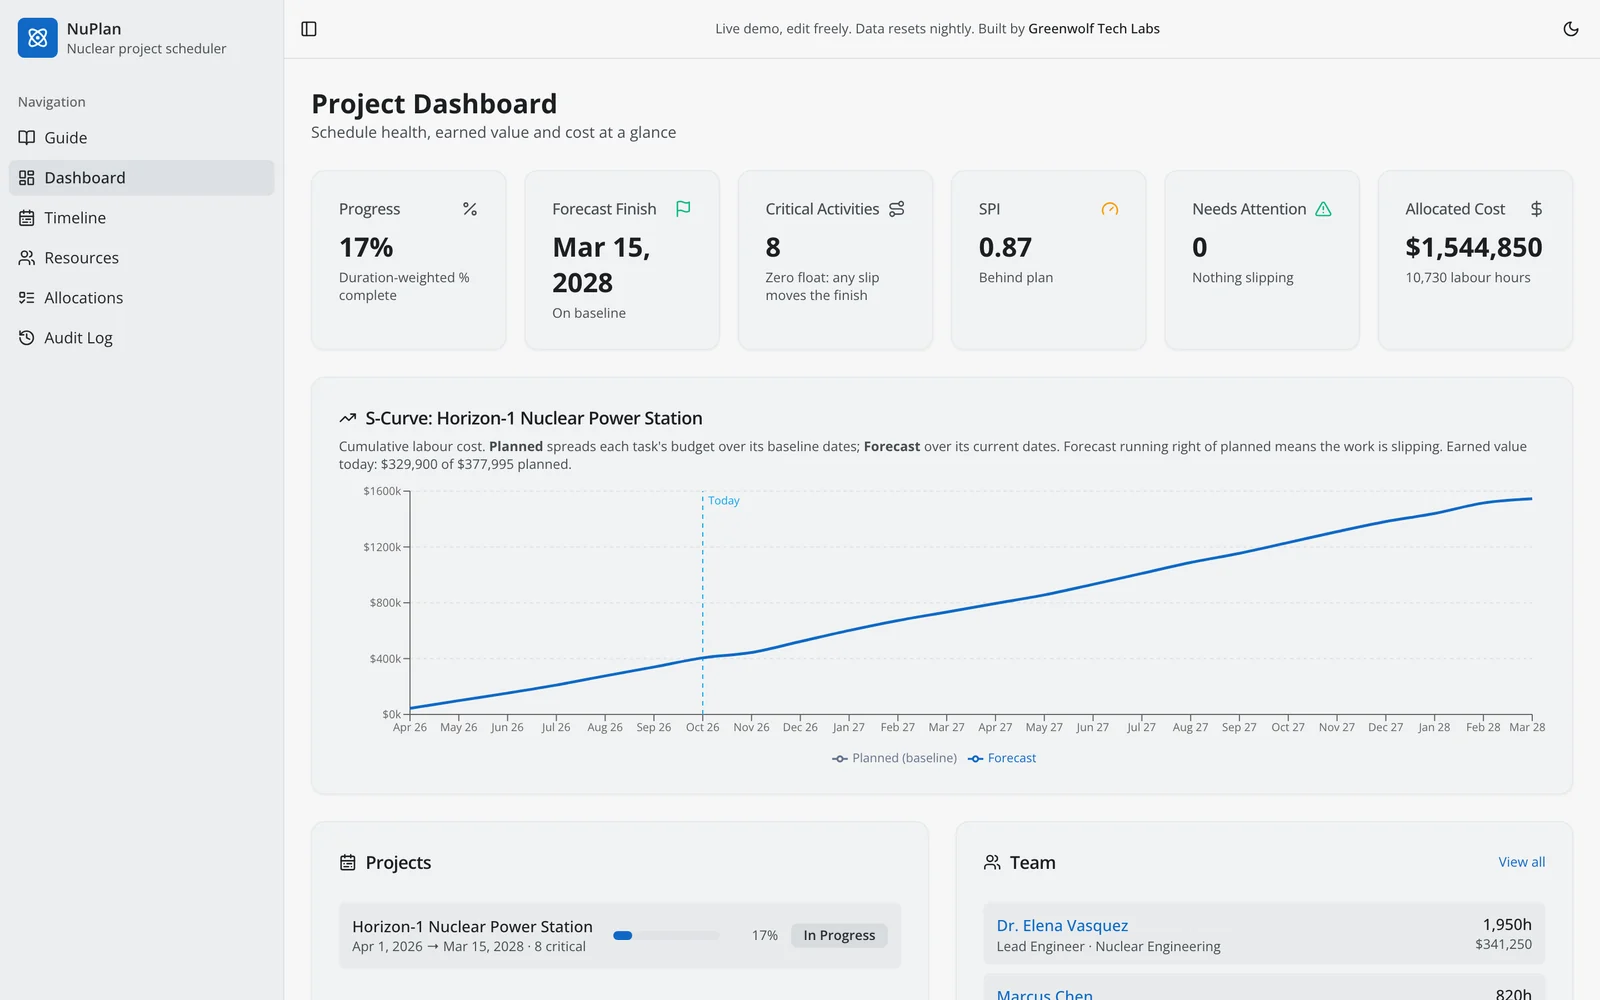The width and height of the screenshot is (1600, 1000).
Task: Navigate to Resources
Action: (141, 258)
